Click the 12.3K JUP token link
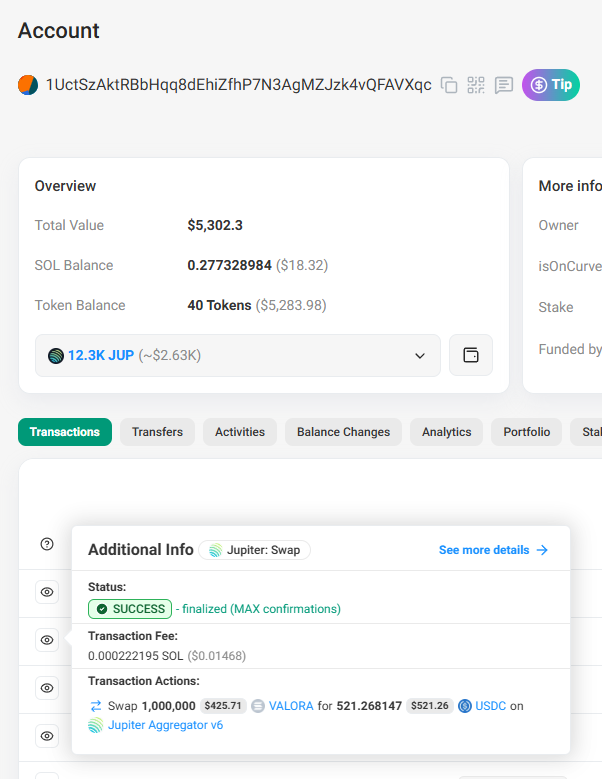 coord(101,356)
